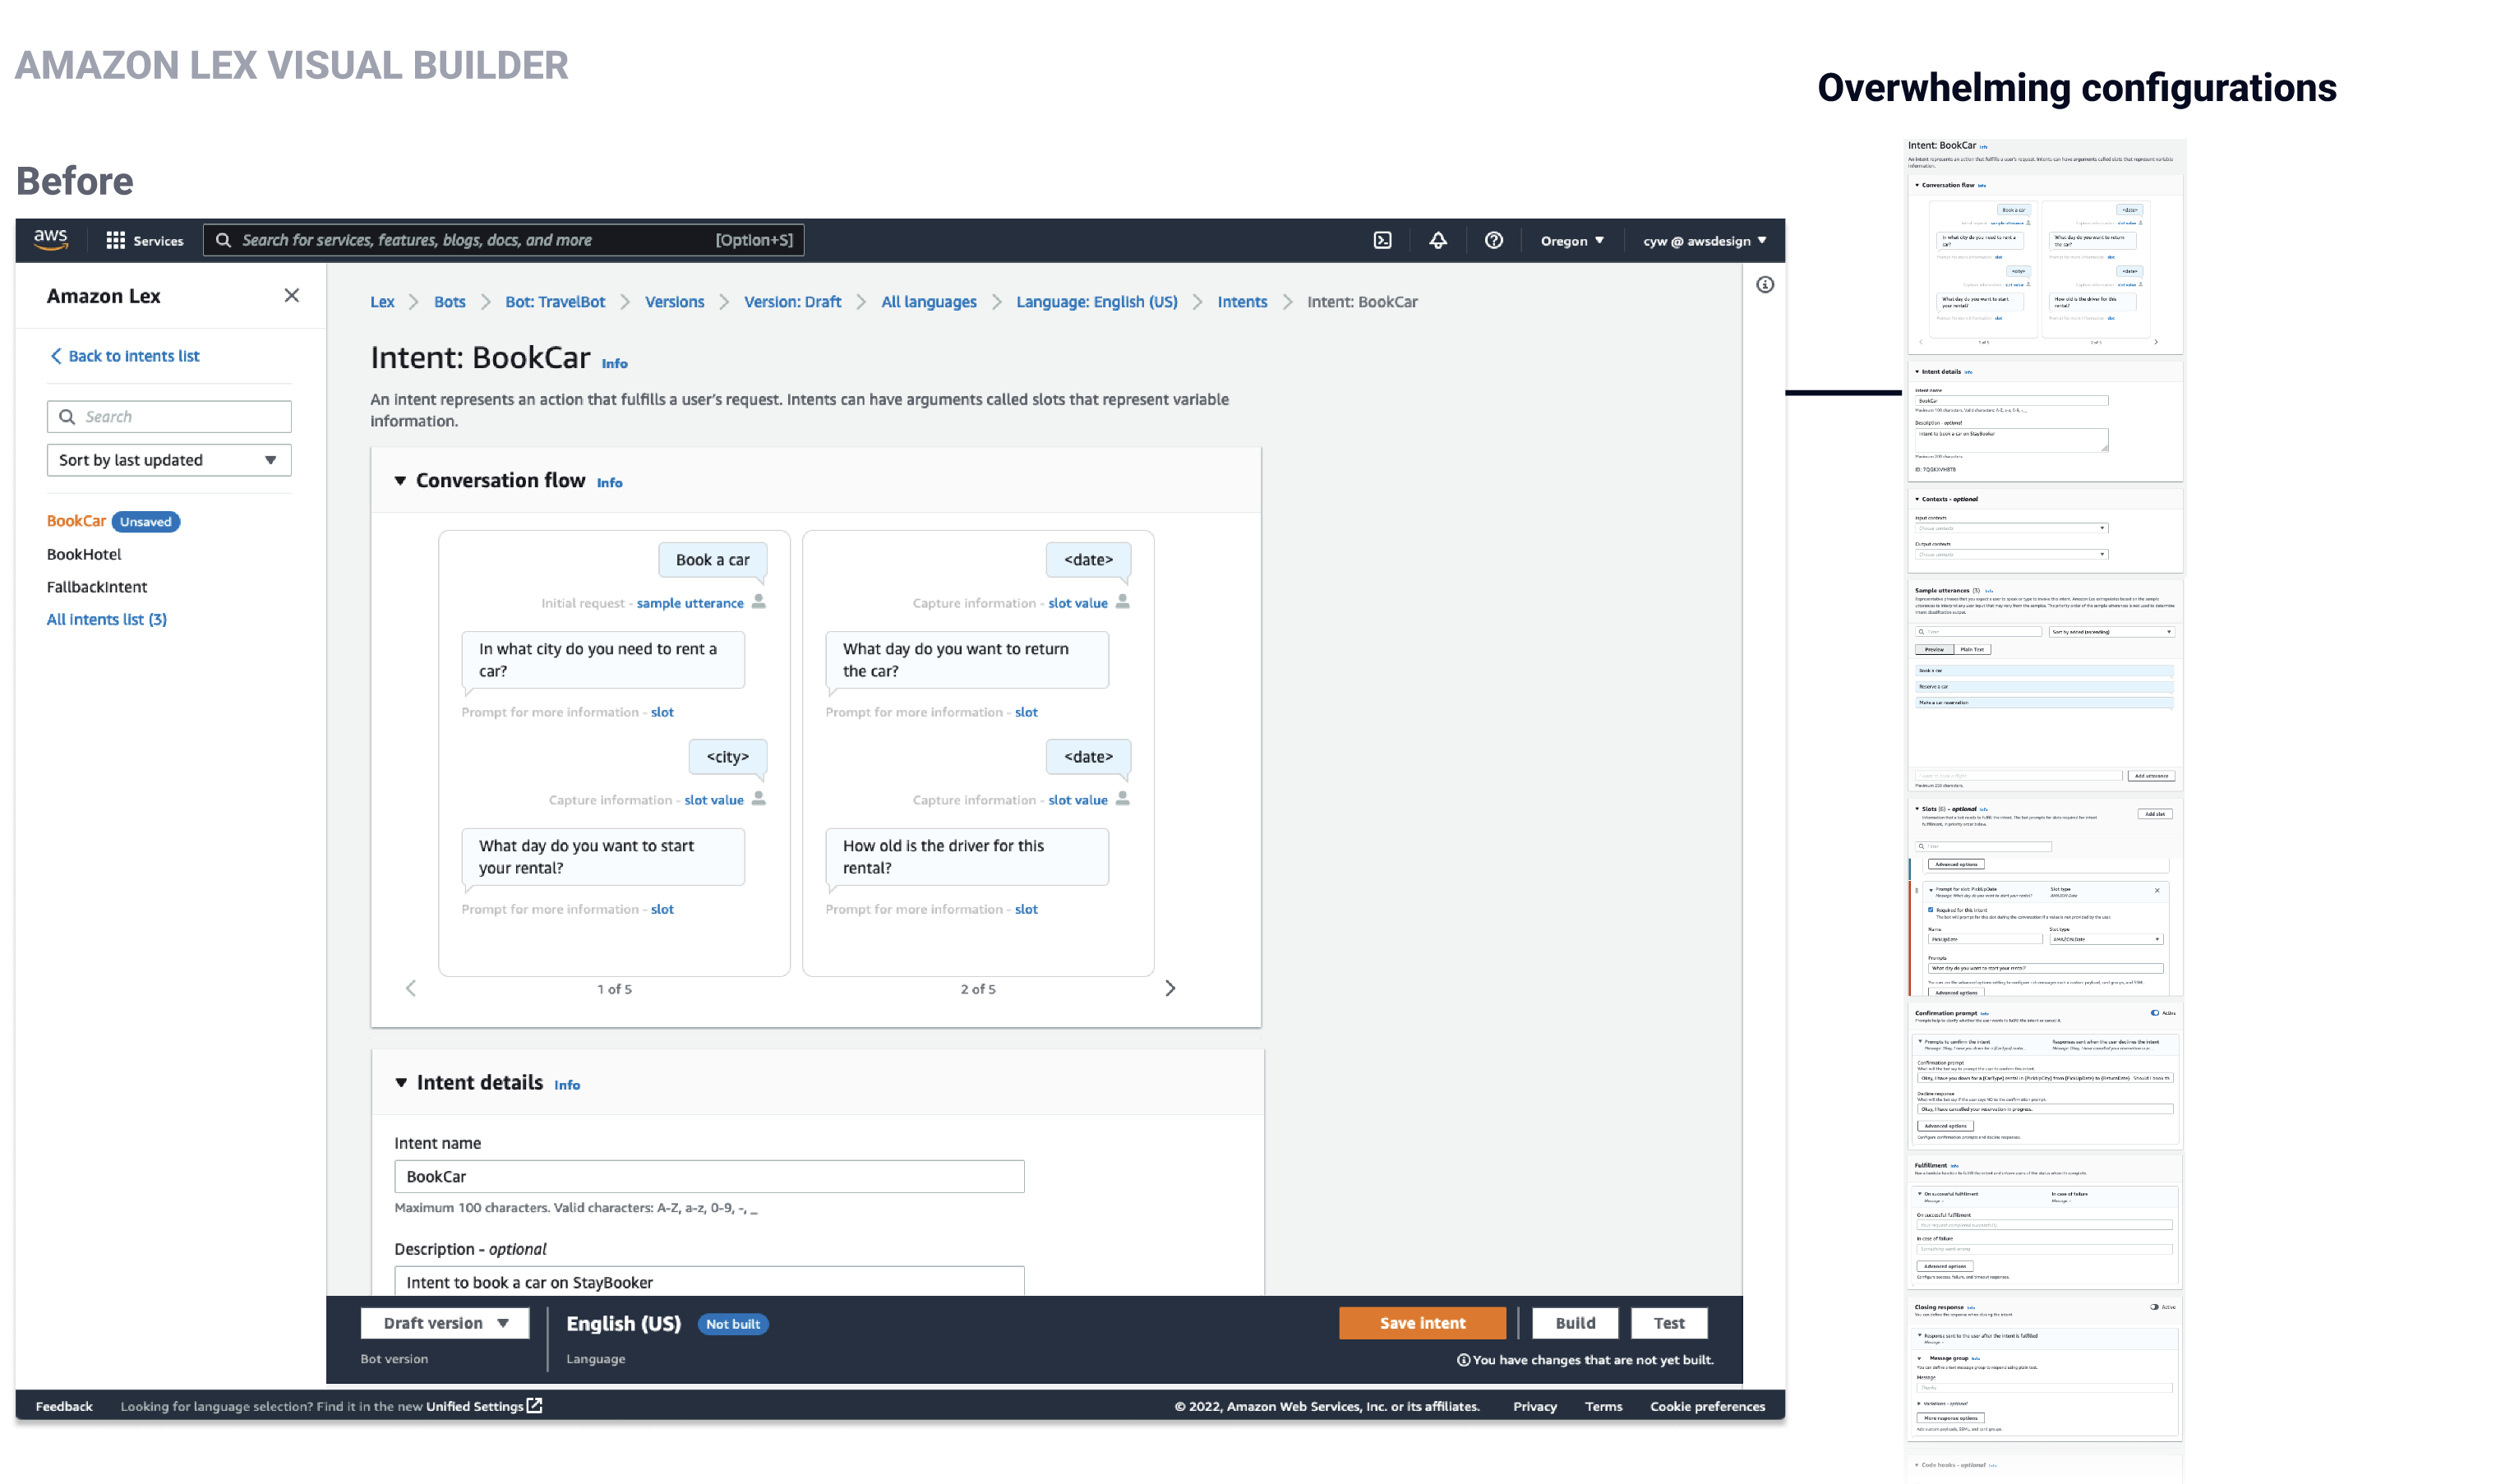Click the Language: English (US) breadcrumb
2510x1484 pixels.
point(1097,302)
